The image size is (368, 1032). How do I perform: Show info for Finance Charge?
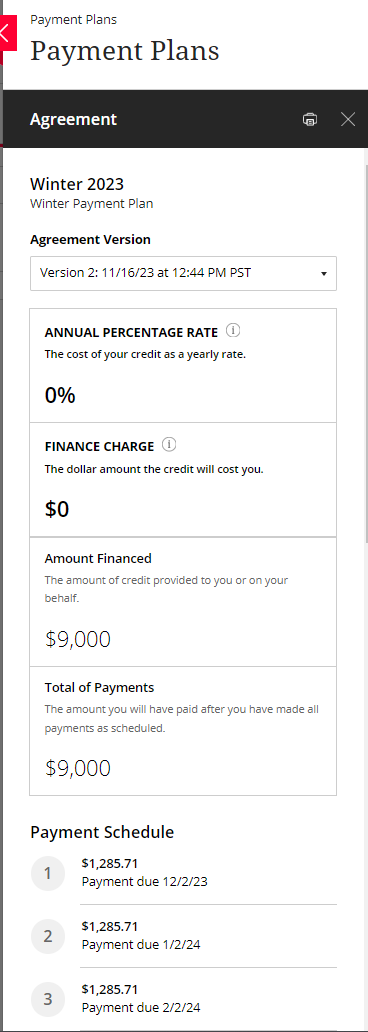(x=169, y=445)
